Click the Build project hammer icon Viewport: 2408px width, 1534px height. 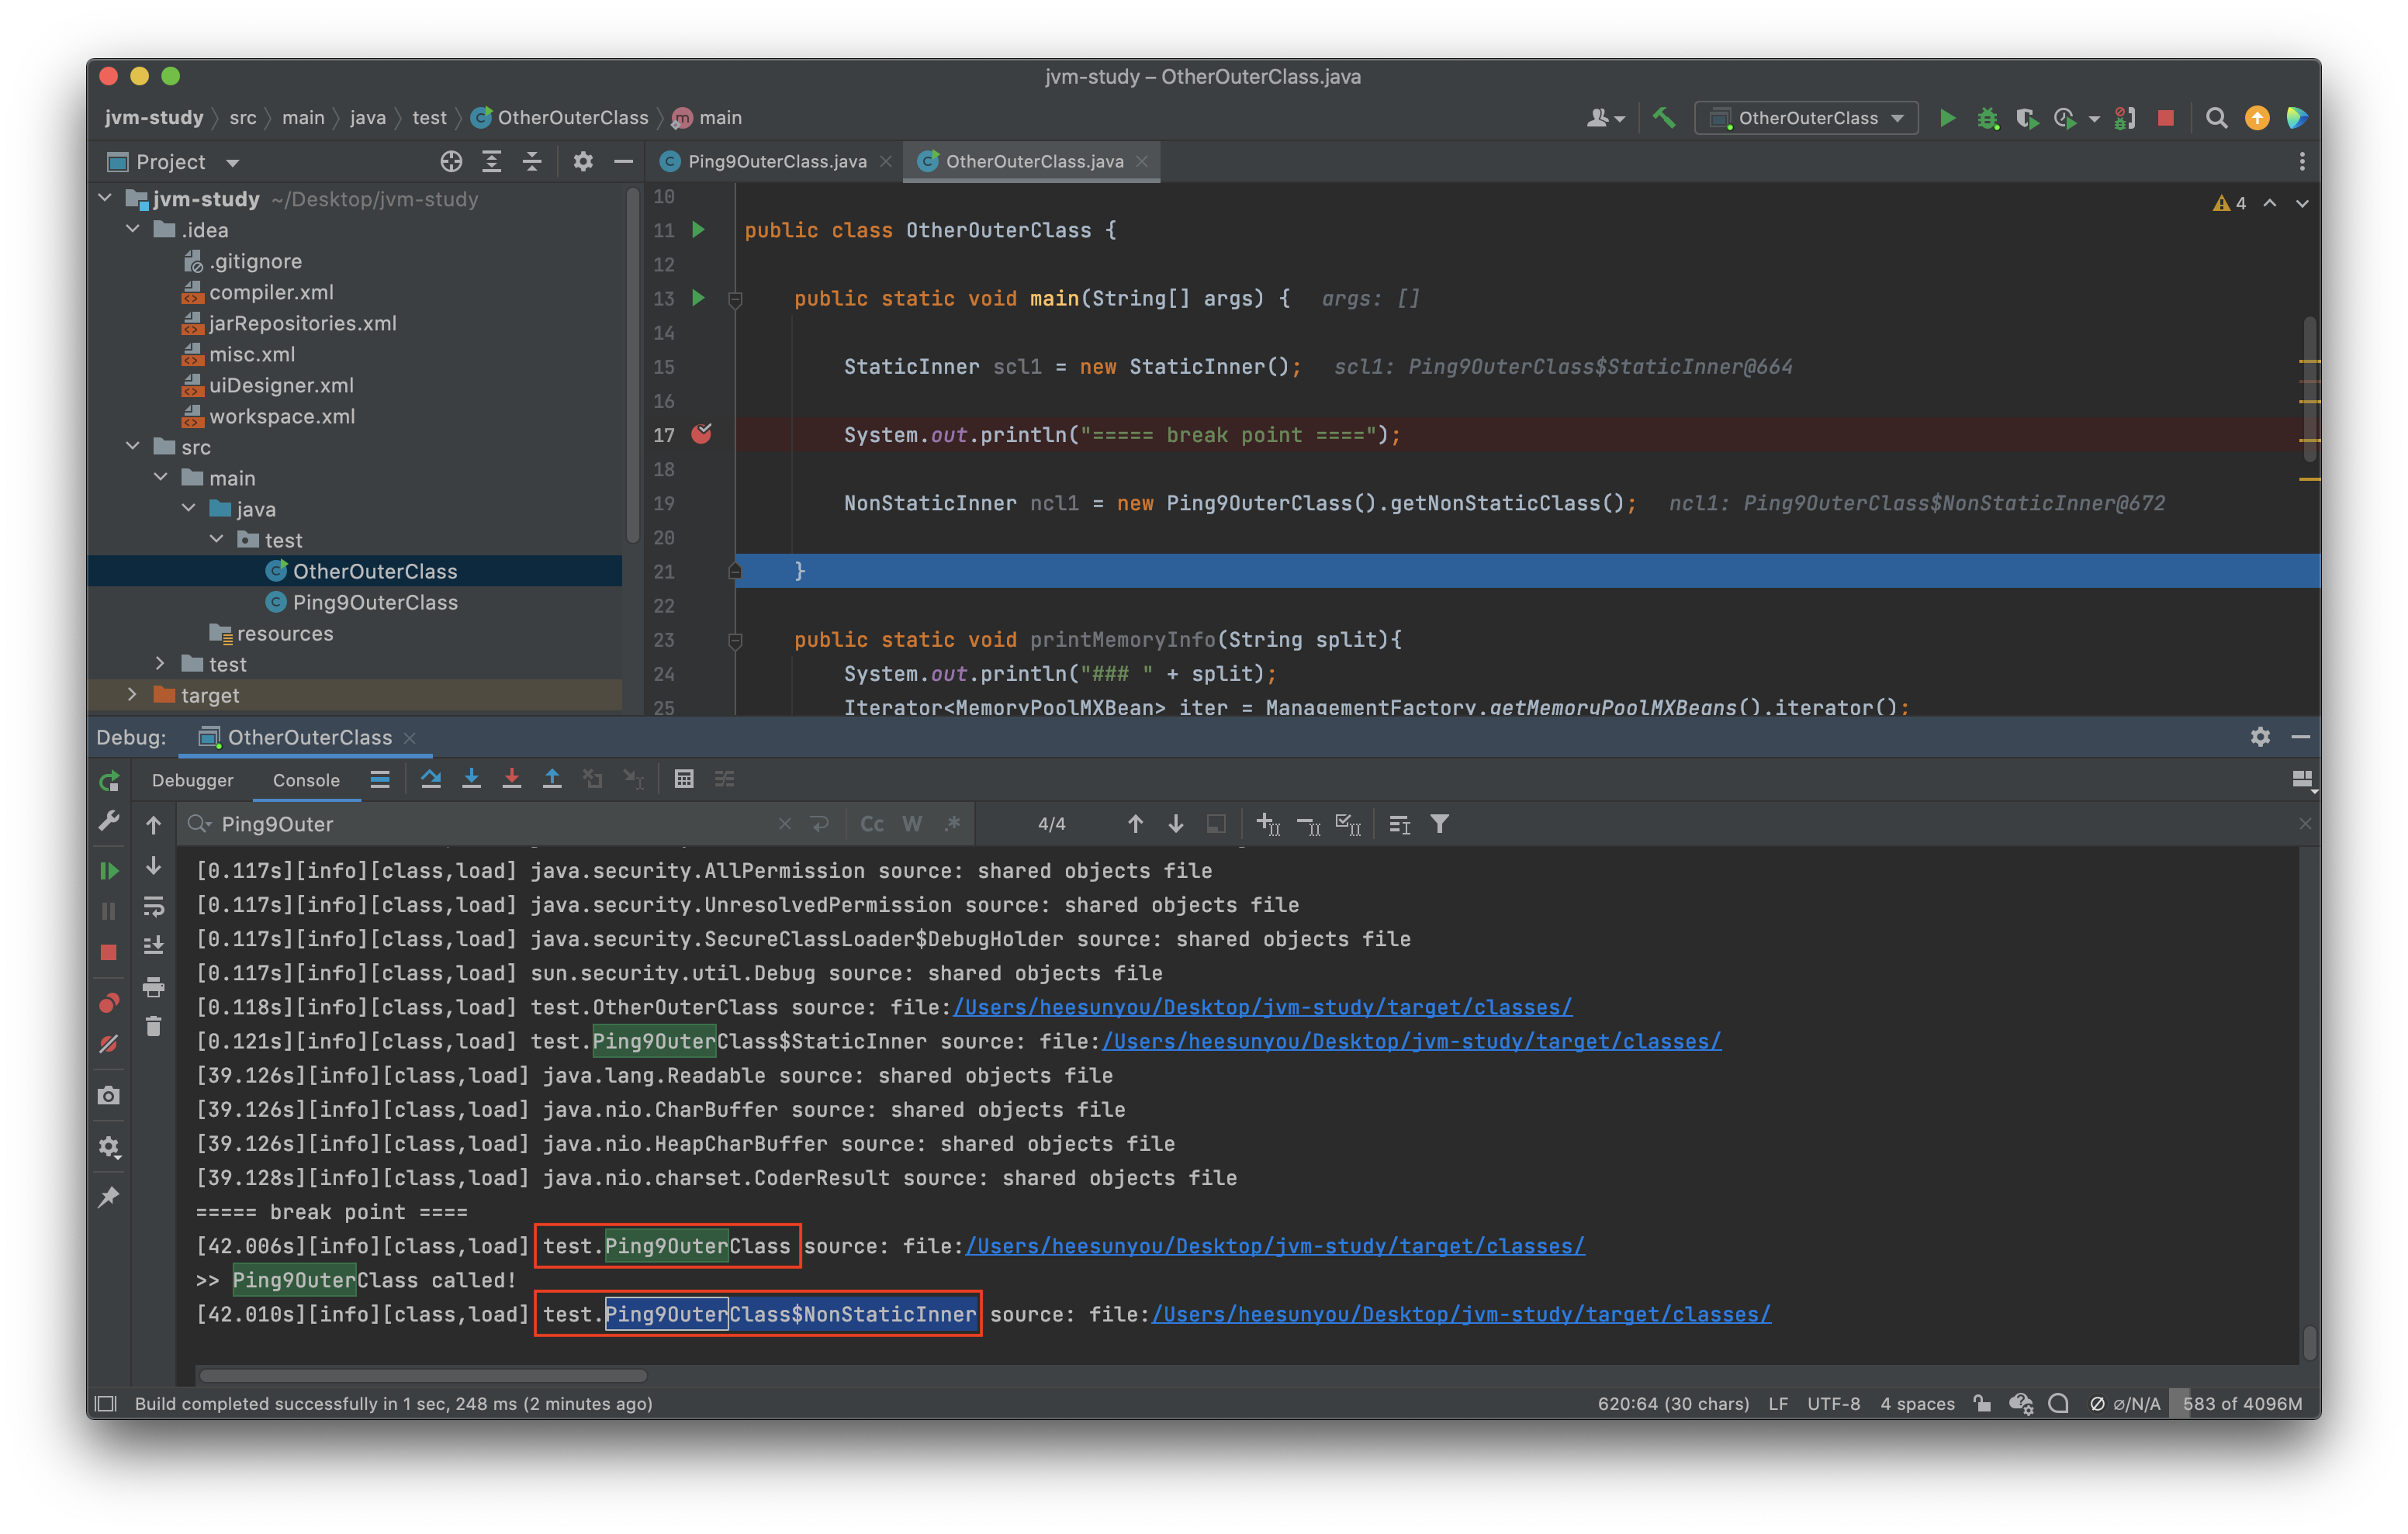point(1663,118)
